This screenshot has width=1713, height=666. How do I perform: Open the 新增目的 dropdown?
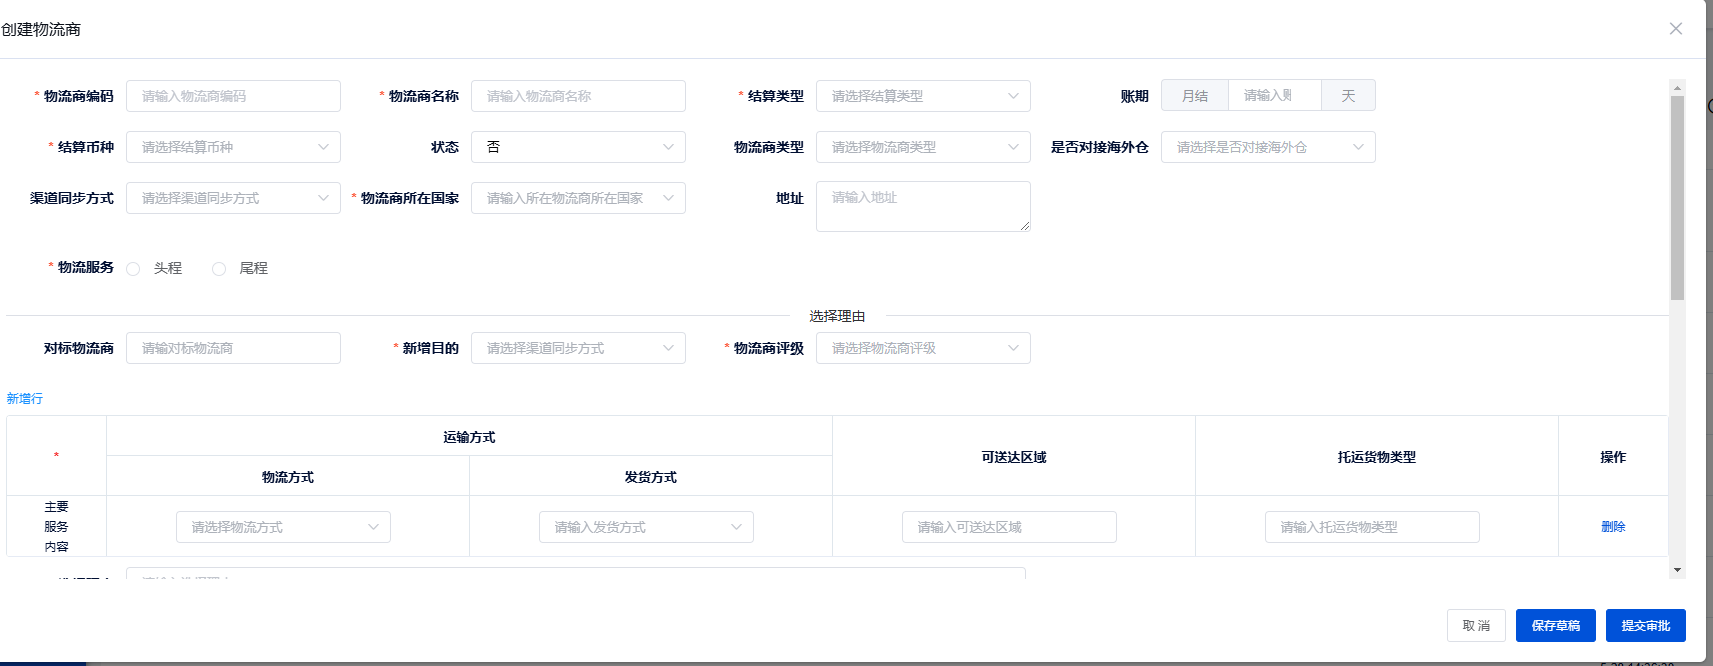click(x=578, y=348)
